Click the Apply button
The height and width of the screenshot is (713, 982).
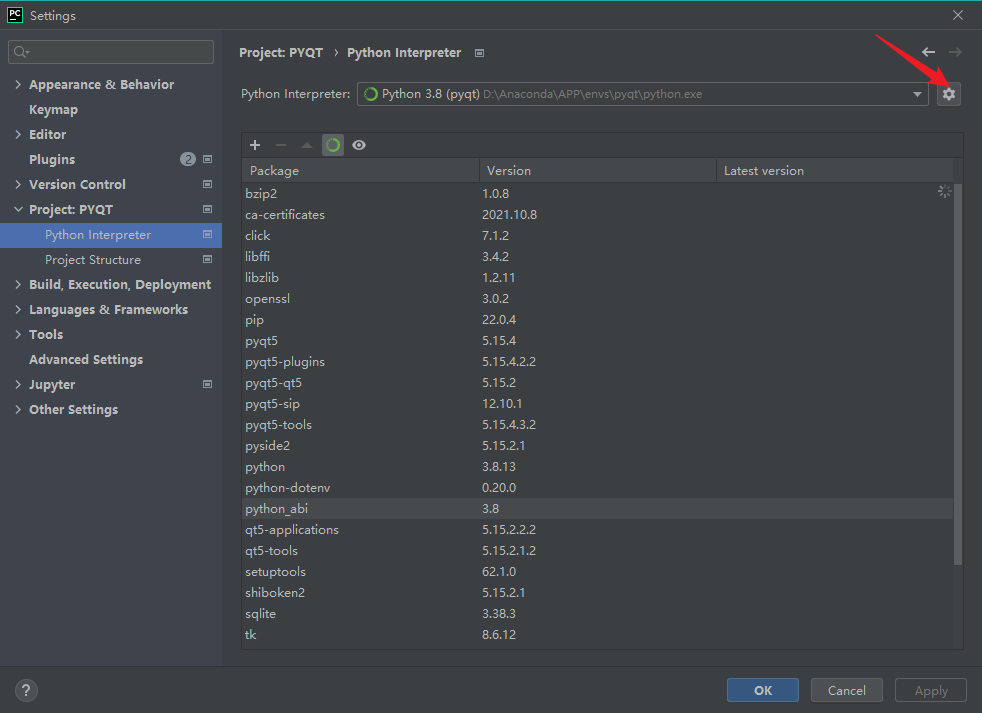[931, 690]
